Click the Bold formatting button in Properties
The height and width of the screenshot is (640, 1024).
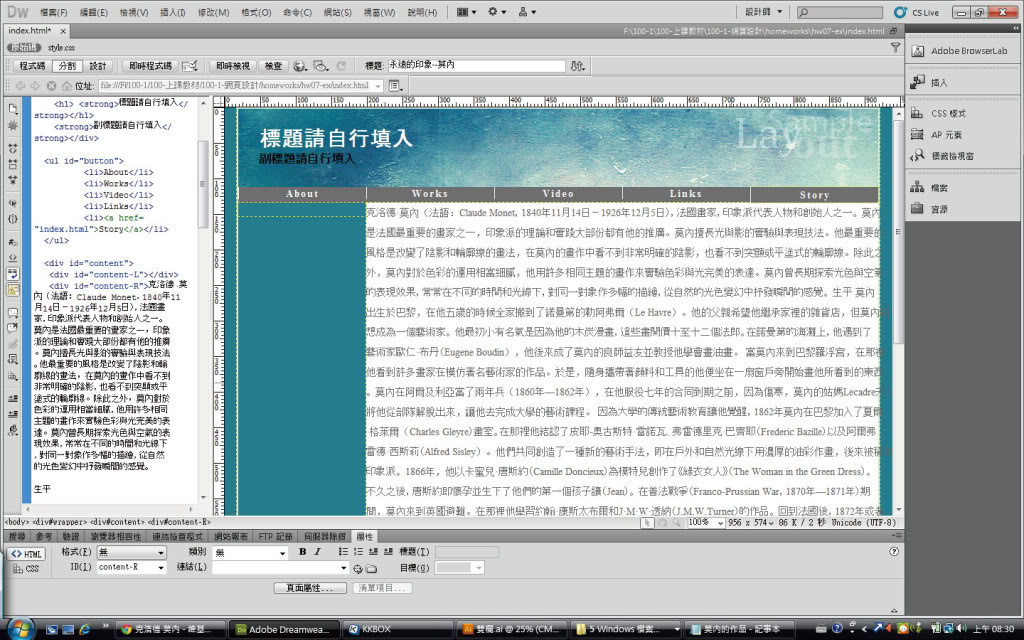303,552
